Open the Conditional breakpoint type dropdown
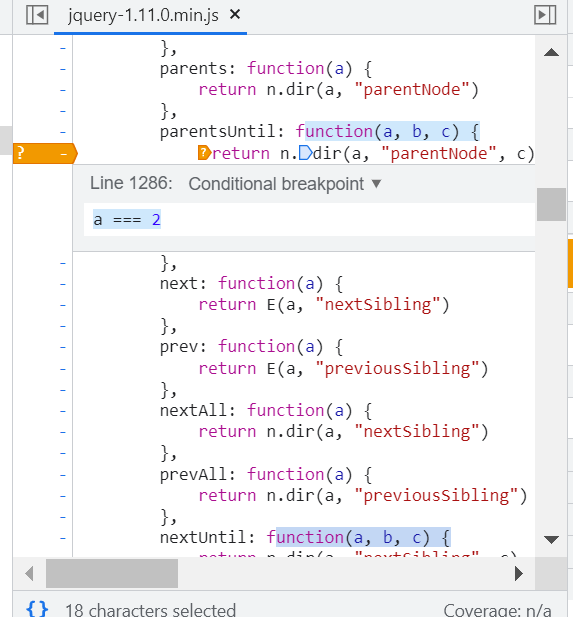This screenshot has height=617, width=573. (285, 184)
